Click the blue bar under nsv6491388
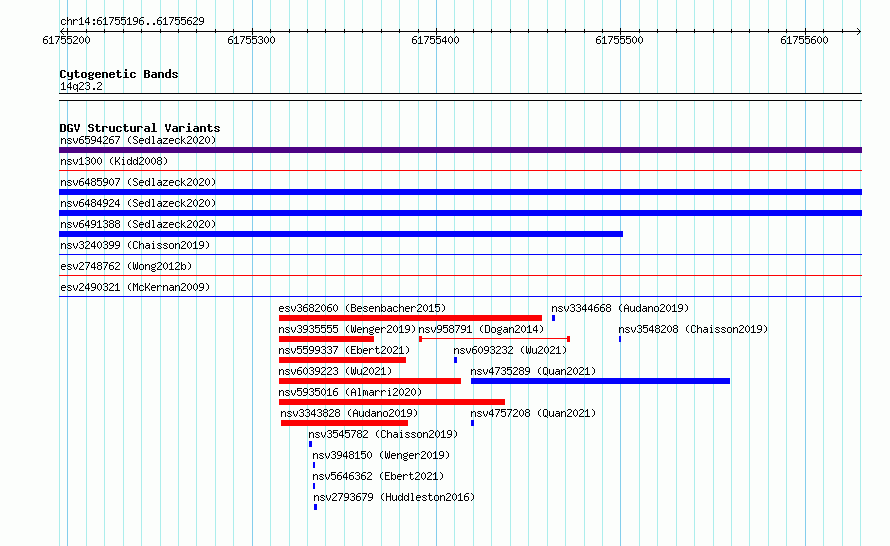This screenshot has height=546, width=890. tap(341, 234)
